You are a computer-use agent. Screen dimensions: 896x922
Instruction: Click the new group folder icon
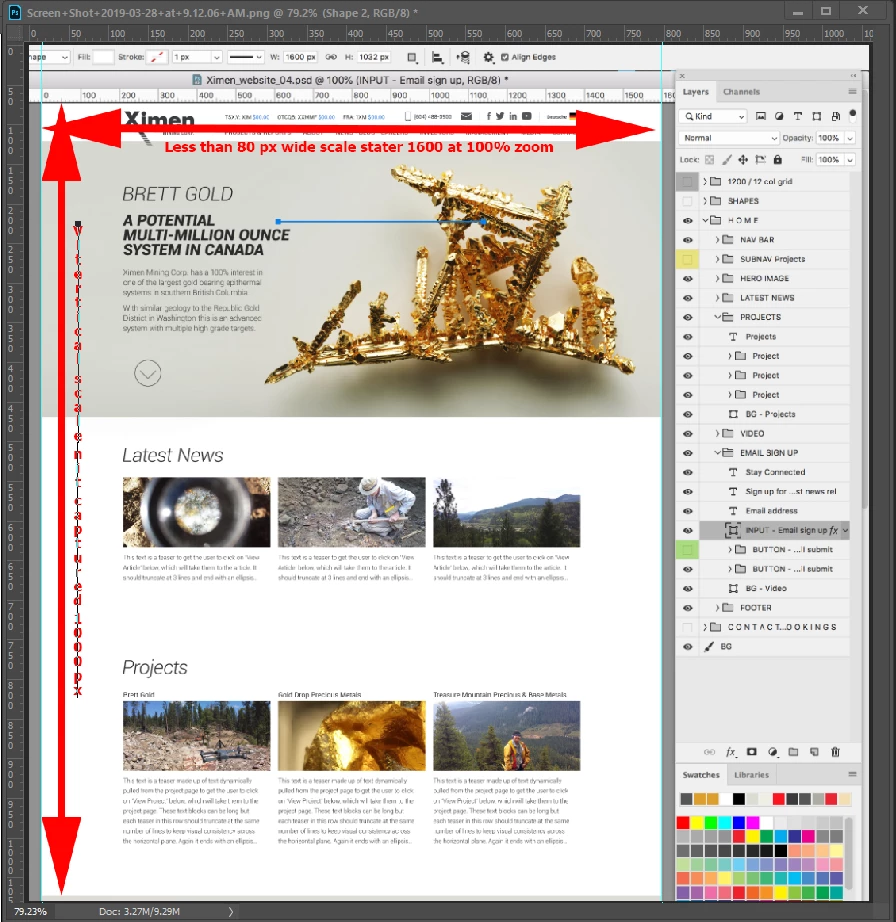pos(793,752)
